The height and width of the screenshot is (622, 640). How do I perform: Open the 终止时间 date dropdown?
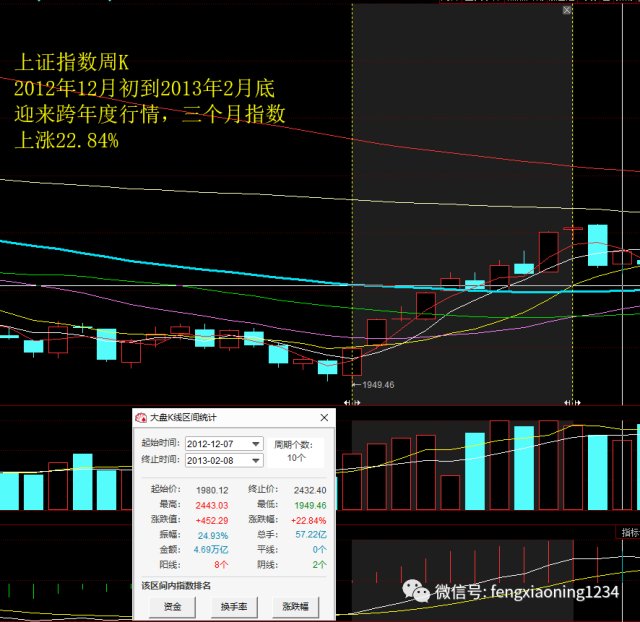click(256, 461)
